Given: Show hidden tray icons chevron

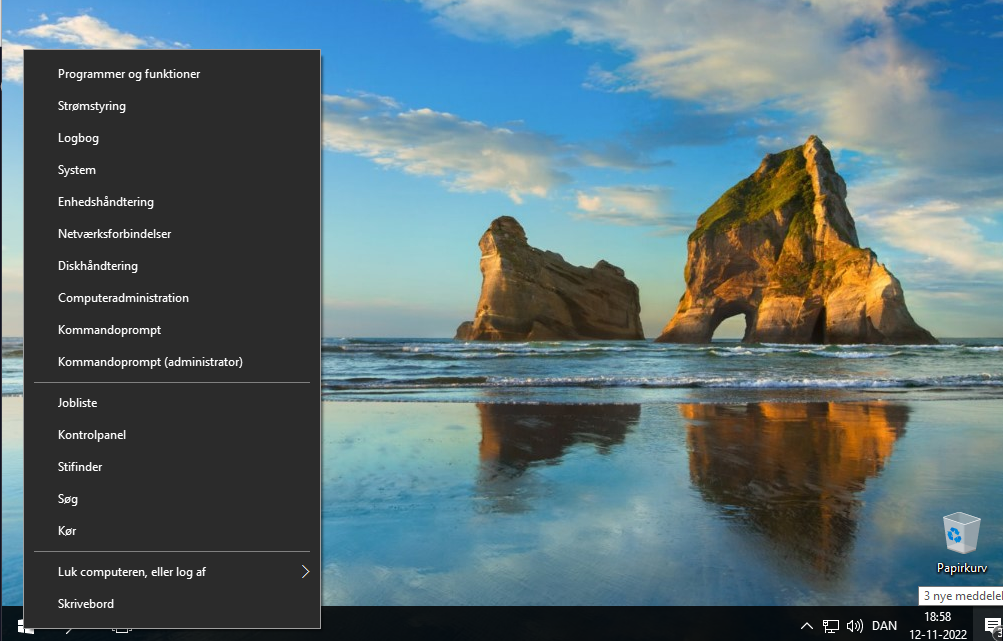Looking at the screenshot, I should (806, 626).
